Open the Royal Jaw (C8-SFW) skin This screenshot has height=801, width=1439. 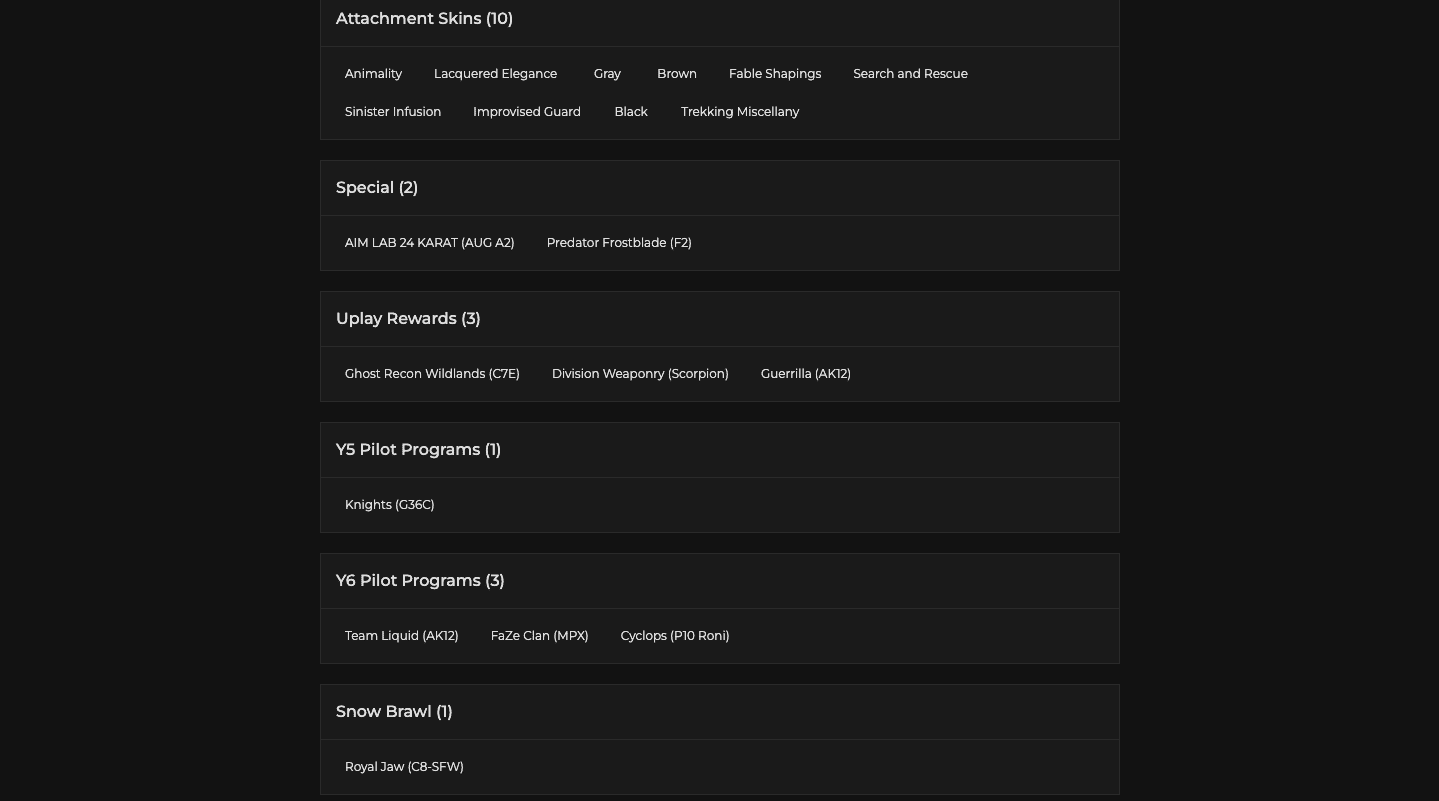pyautogui.click(x=404, y=767)
